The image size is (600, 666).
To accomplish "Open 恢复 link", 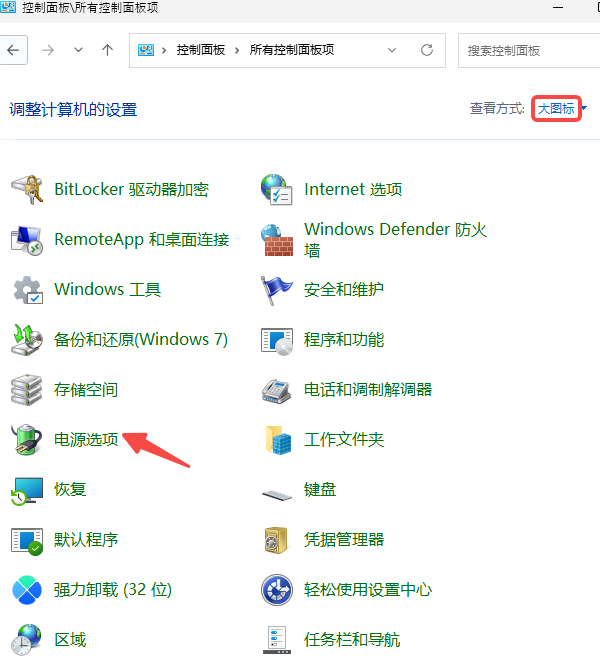I will (x=70, y=490).
